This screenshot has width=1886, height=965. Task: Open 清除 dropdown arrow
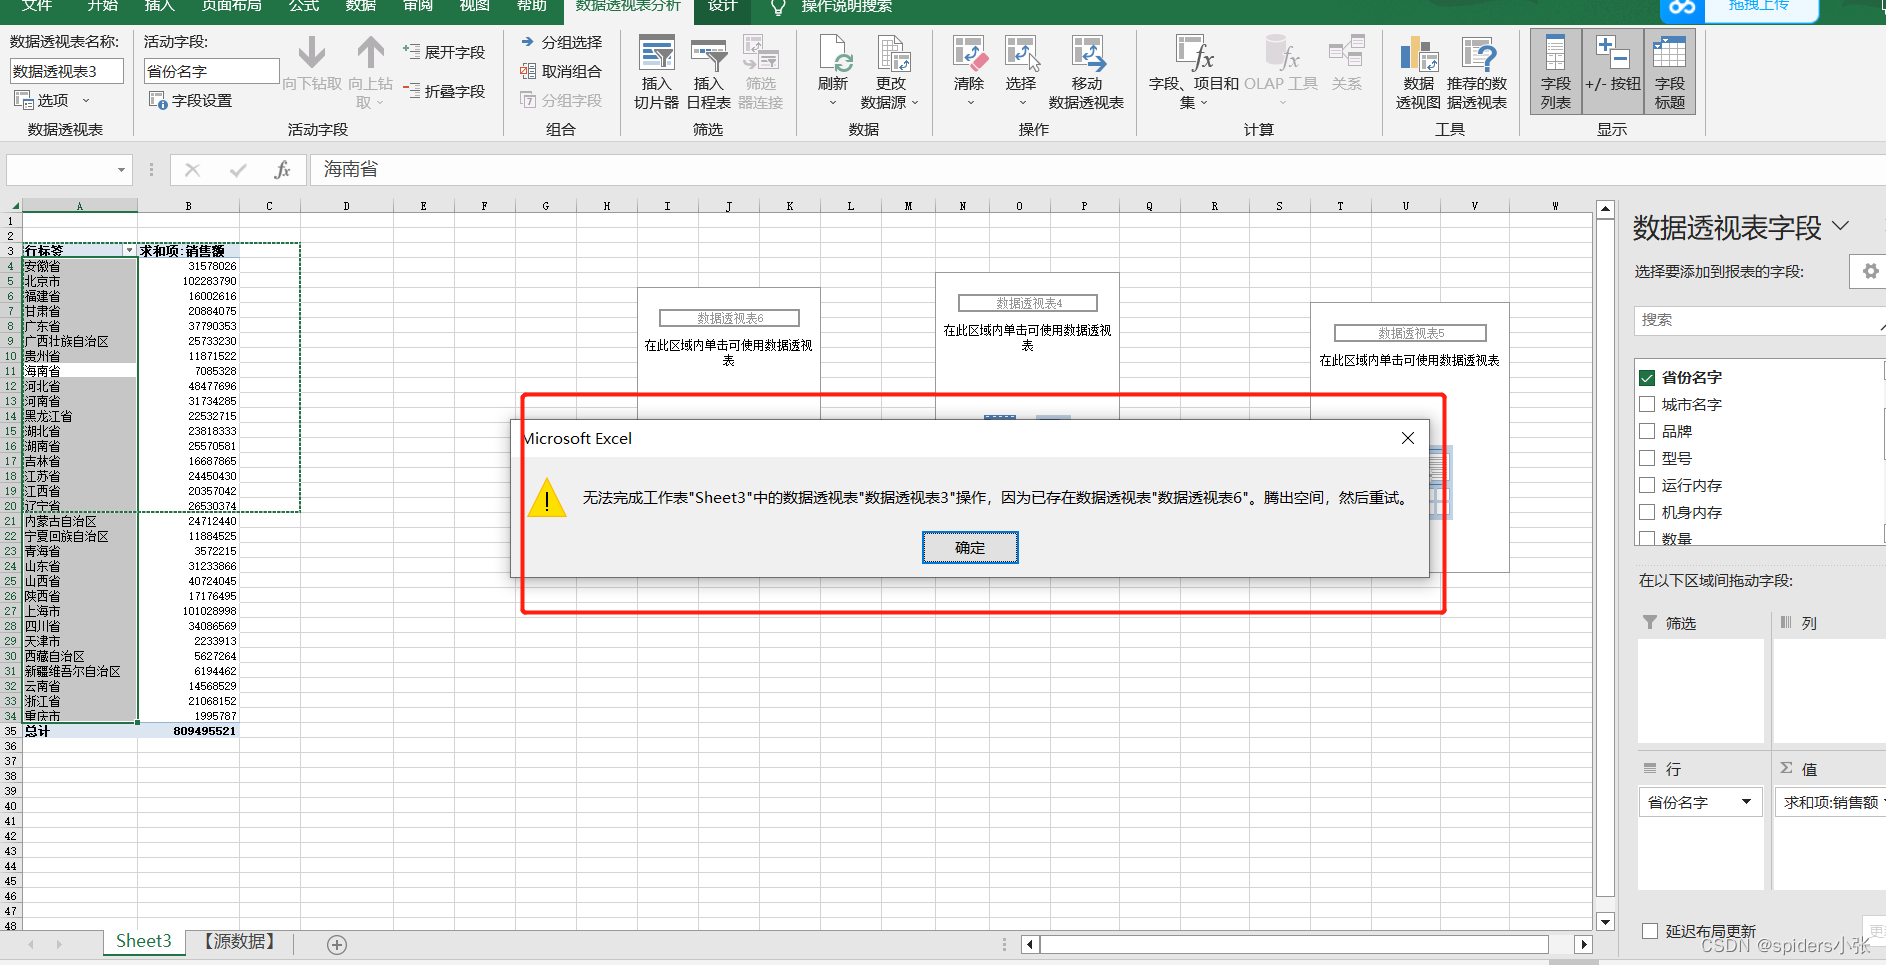(x=969, y=102)
